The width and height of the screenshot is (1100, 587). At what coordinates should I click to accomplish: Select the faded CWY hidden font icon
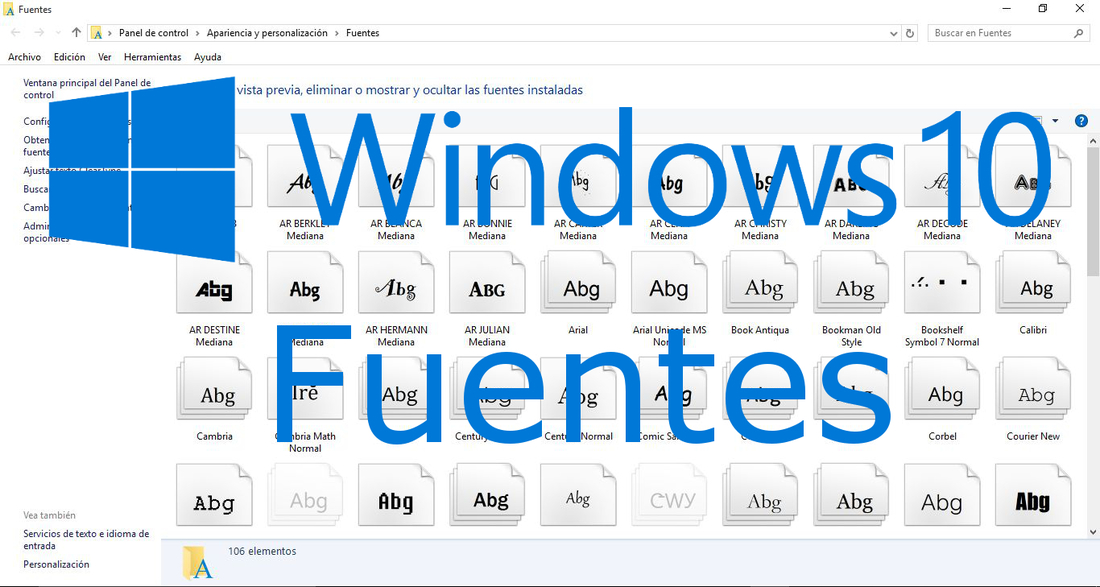click(x=669, y=495)
